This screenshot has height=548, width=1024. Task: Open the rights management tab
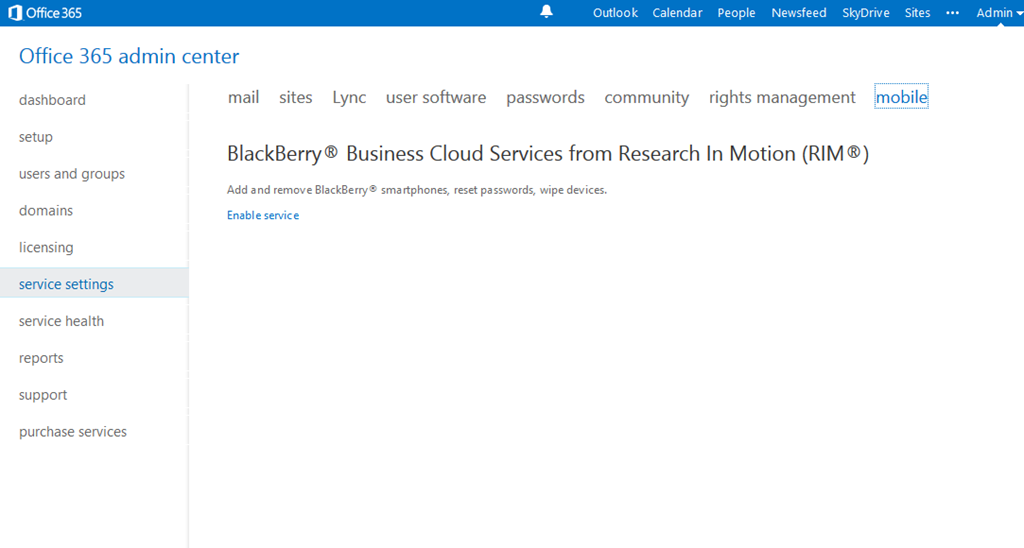tap(782, 97)
